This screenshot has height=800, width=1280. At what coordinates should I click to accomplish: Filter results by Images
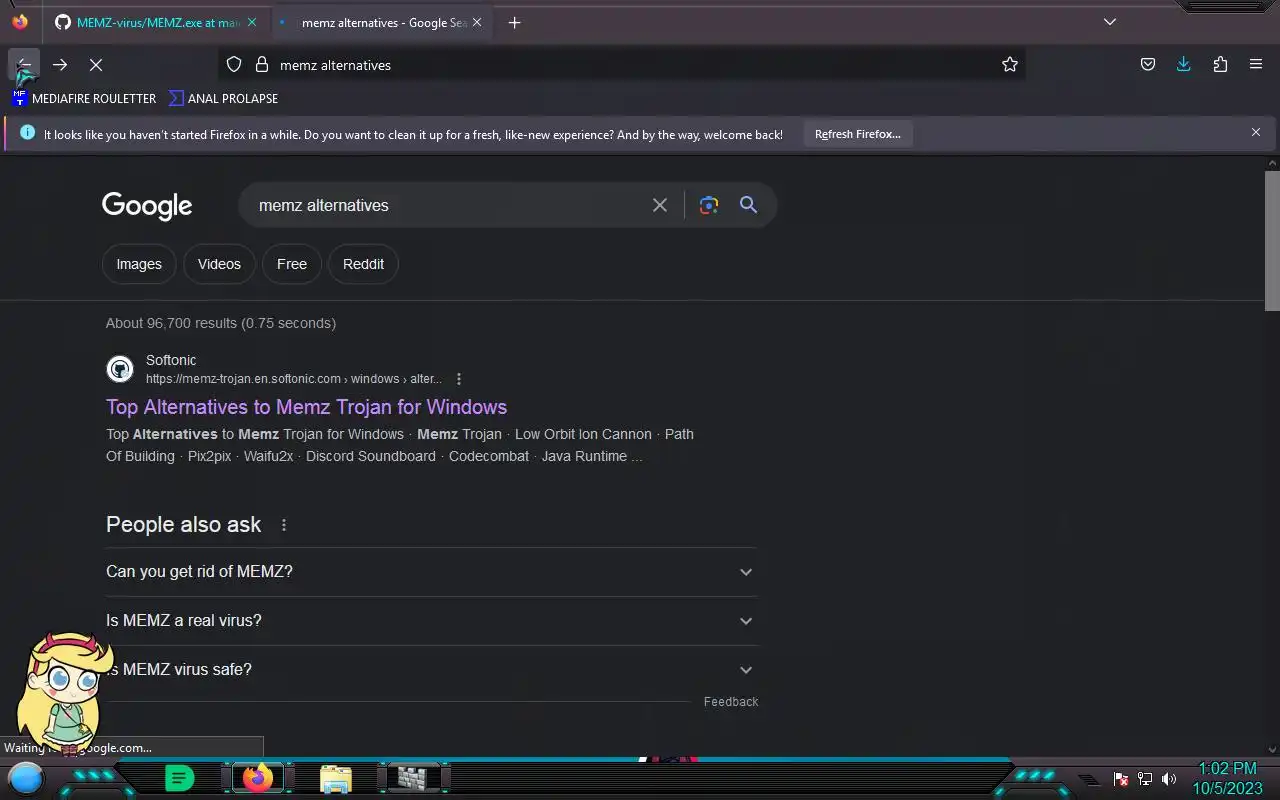pos(139,264)
